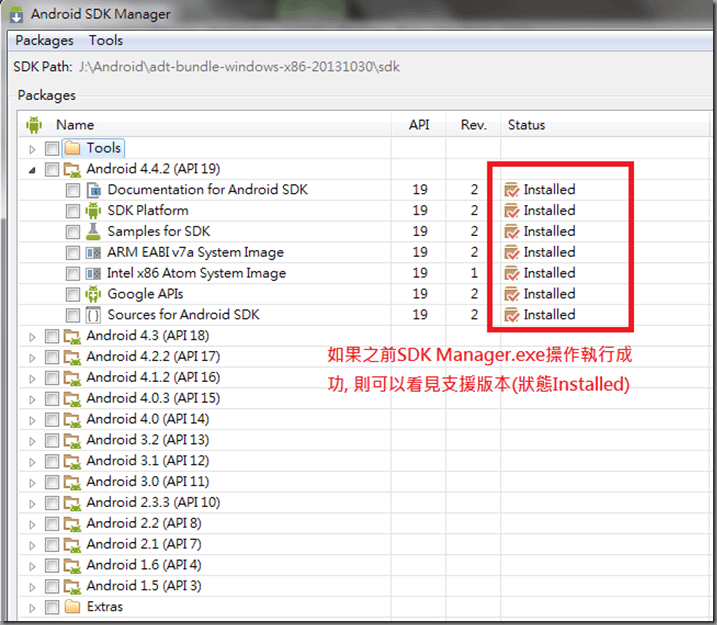Screen dimensions: 717x625
Task: Select the Android 4.1.2 (API 16) row text
Action: coord(153,378)
